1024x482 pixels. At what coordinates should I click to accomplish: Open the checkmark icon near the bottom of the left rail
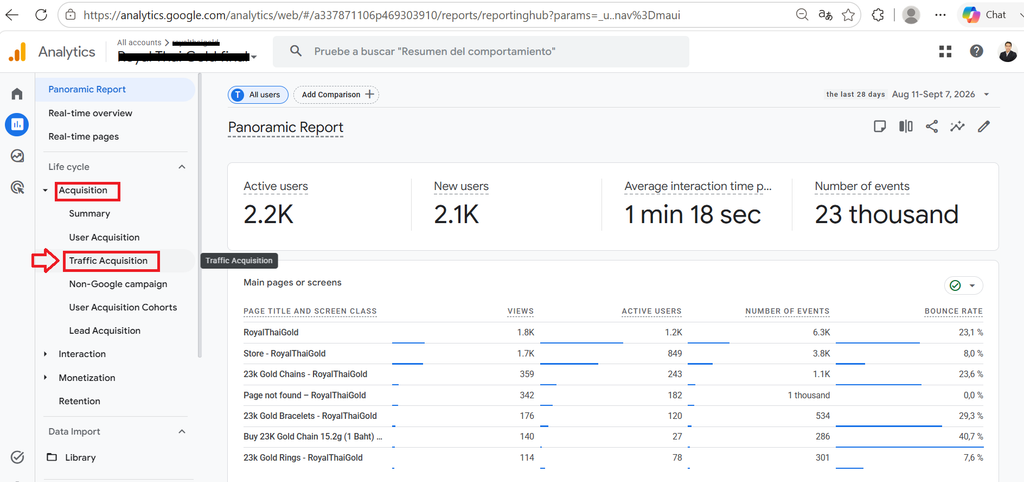pos(18,457)
